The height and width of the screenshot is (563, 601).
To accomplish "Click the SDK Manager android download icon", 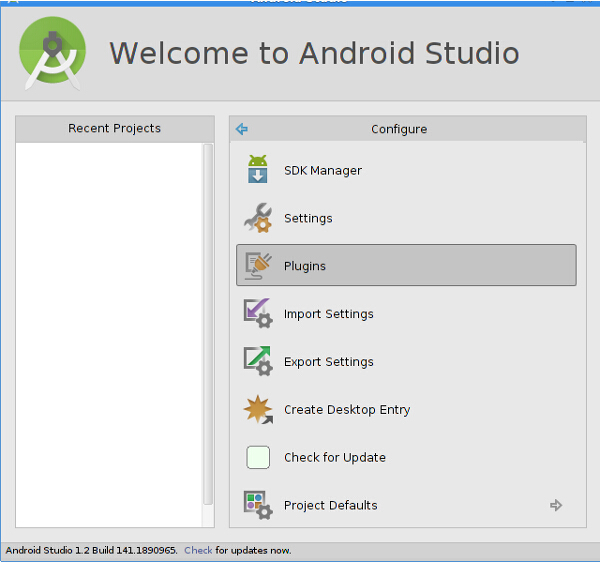I will (x=258, y=169).
